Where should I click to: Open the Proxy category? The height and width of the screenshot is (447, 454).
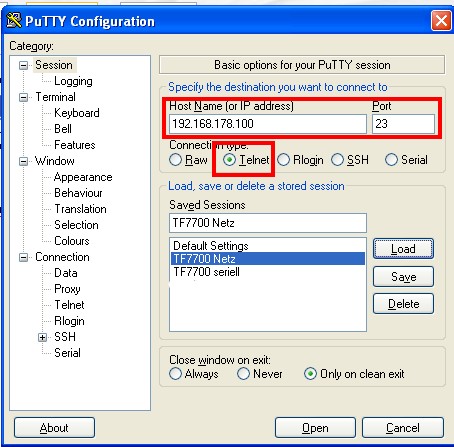click(67, 289)
